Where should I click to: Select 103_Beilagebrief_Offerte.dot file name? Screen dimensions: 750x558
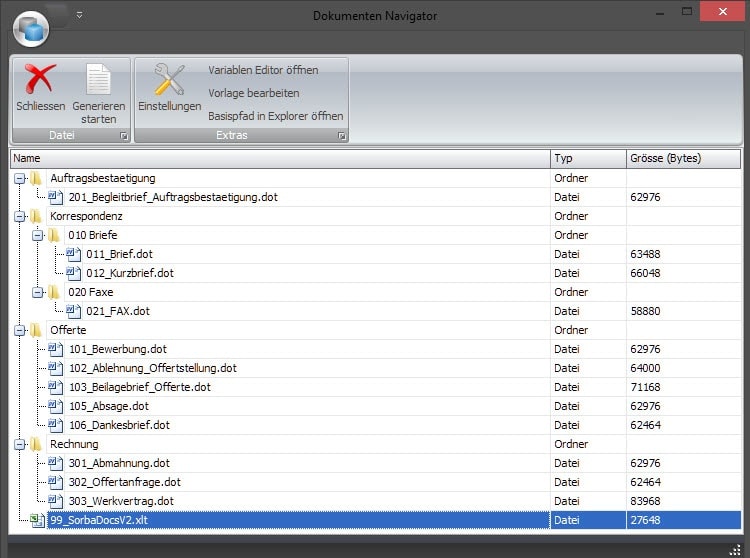pyautogui.click(x=140, y=387)
